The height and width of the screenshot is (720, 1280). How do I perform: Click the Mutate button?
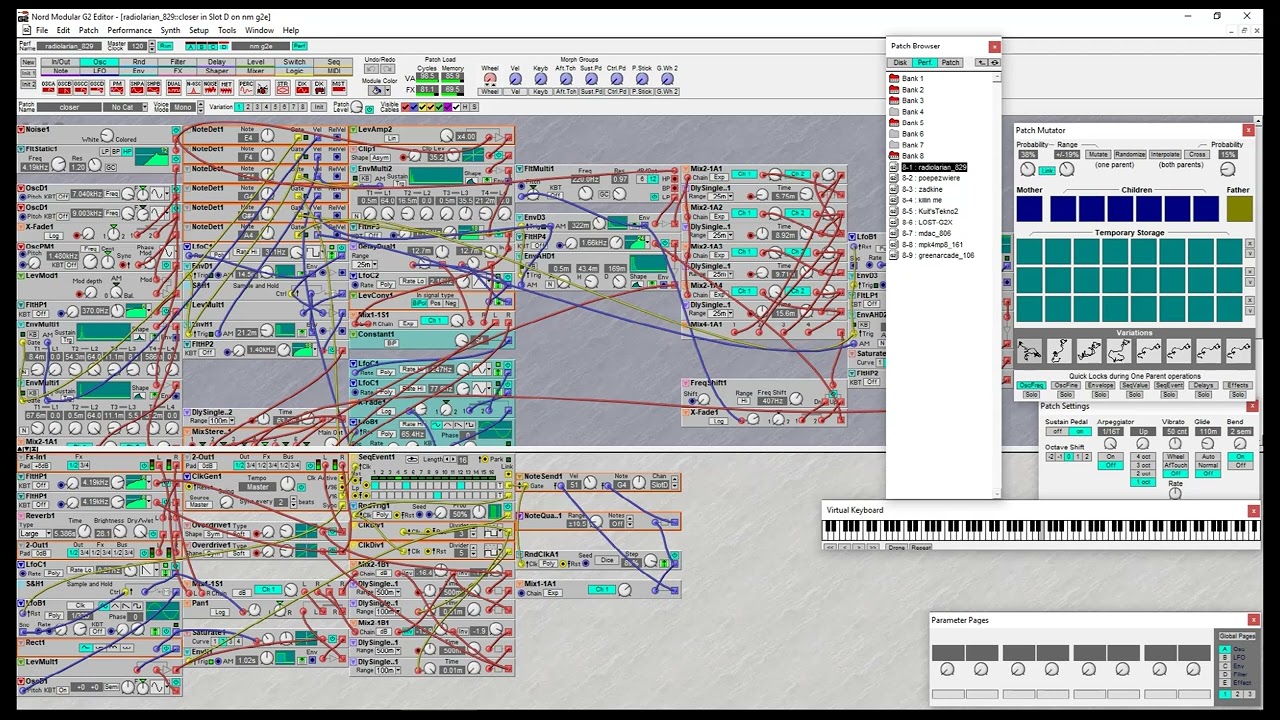click(1098, 154)
